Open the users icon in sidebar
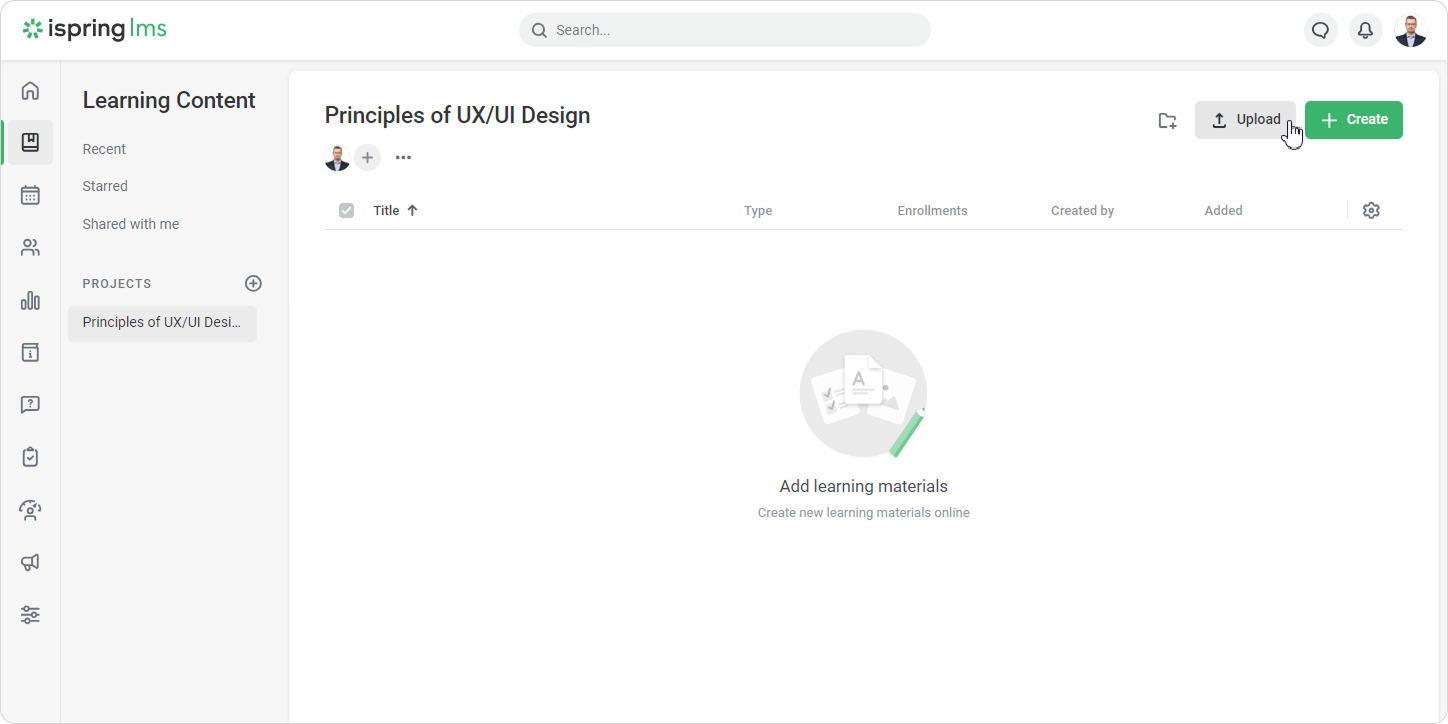Image resolution: width=1448 pixels, height=724 pixels. (30, 248)
